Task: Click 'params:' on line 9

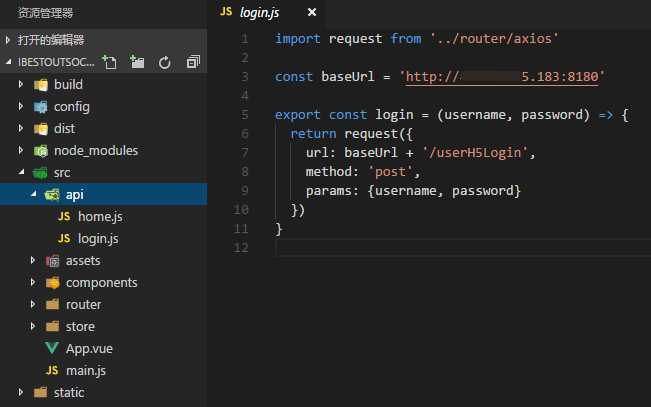Action: [333, 191]
